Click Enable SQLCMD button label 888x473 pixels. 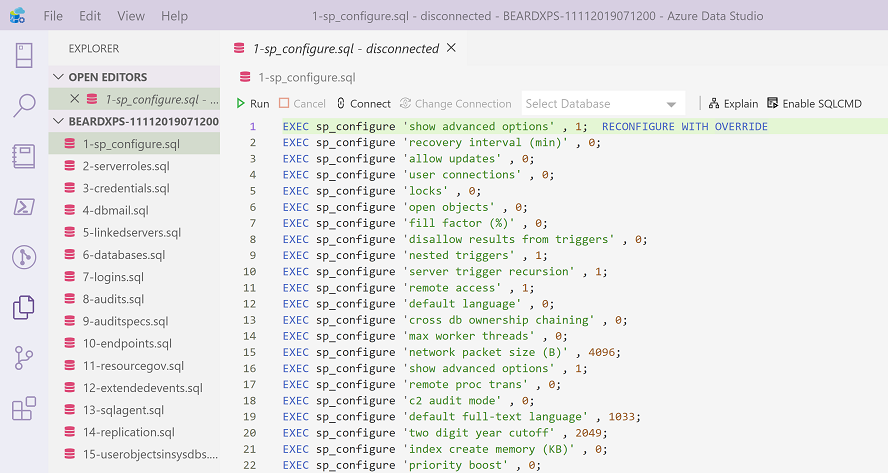(822, 104)
